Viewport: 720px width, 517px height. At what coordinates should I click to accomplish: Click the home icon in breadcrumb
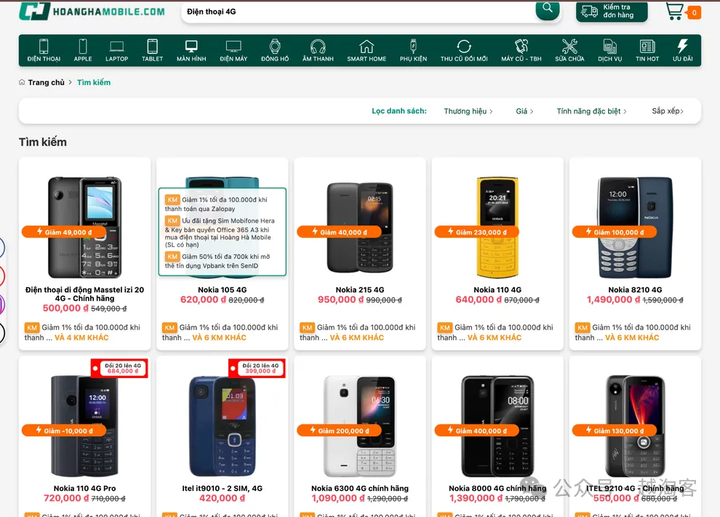[22, 82]
